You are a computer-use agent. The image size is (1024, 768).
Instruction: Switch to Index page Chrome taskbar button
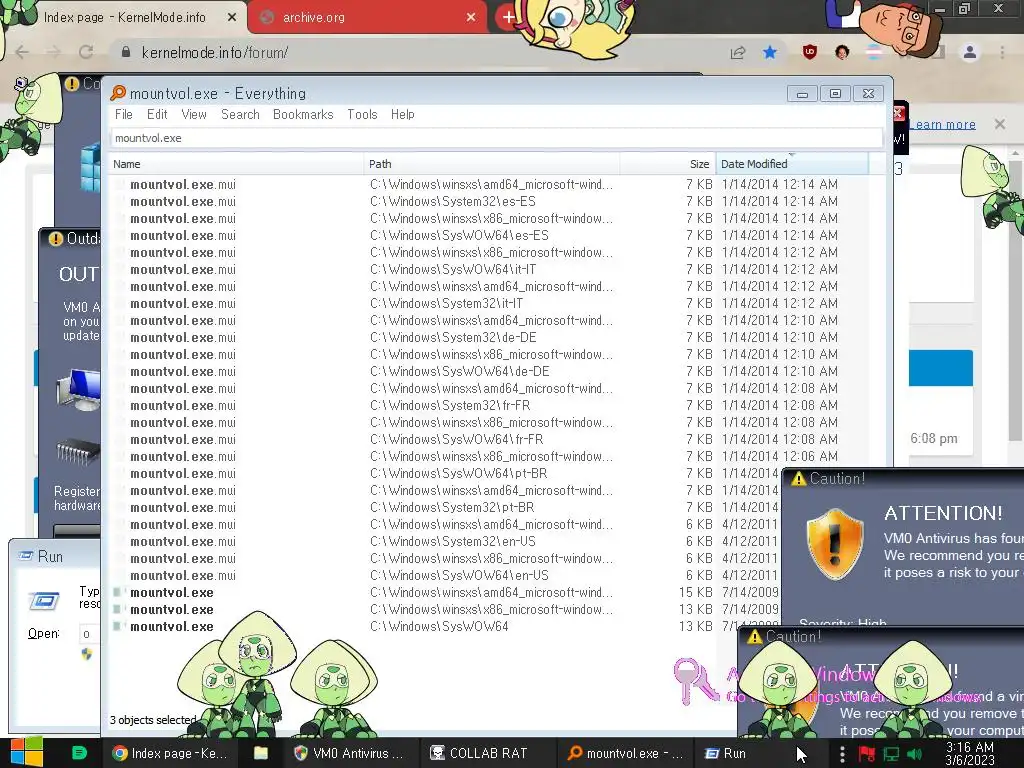[x=168, y=753]
